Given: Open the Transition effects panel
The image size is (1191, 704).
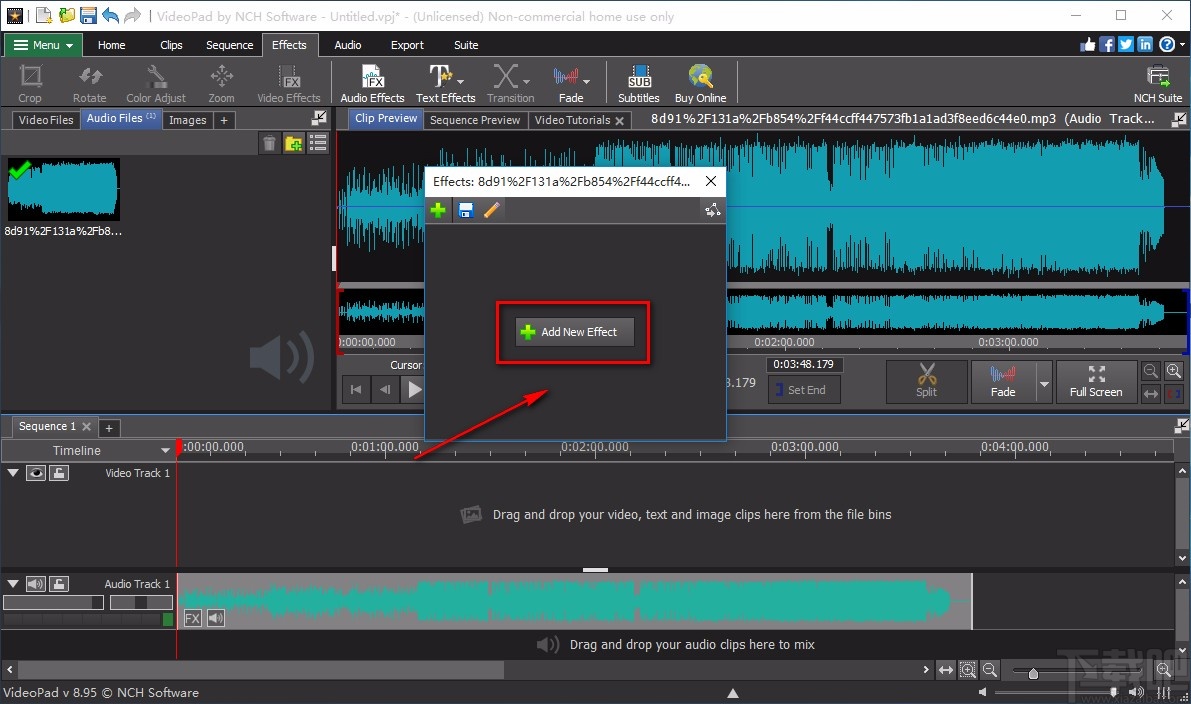Looking at the screenshot, I should point(510,82).
